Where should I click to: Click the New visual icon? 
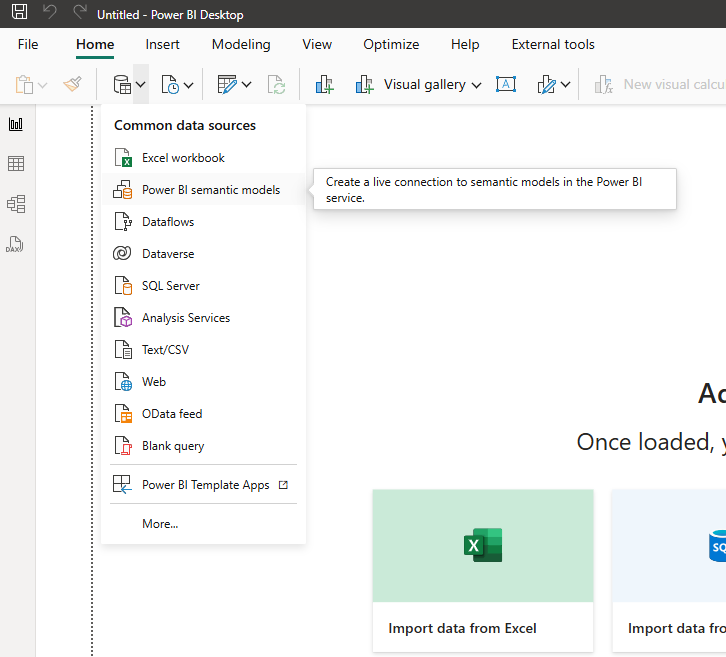coord(324,85)
